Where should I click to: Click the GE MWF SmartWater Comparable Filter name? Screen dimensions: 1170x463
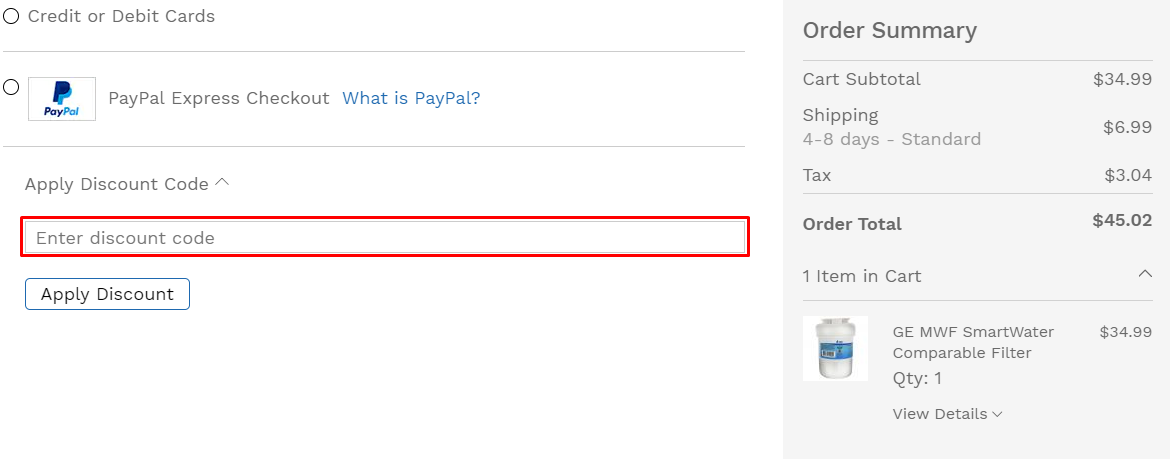[x=973, y=342]
